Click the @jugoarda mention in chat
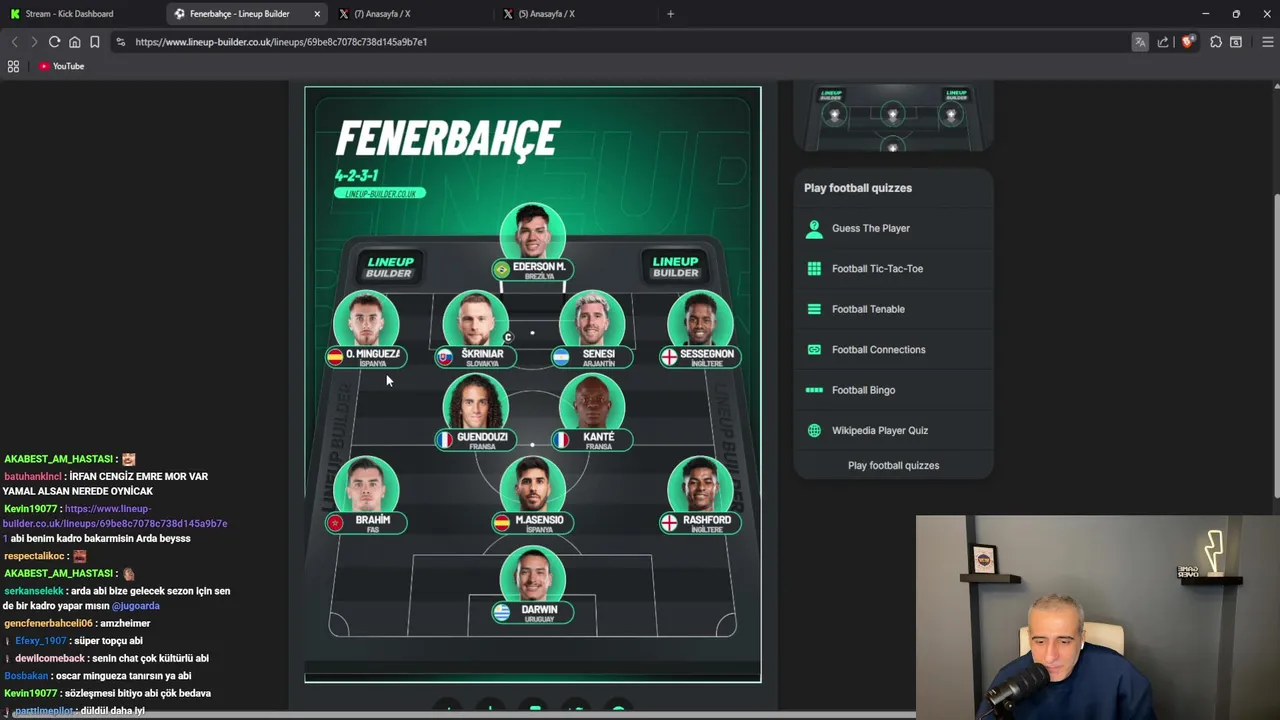The image size is (1280, 720). pyautogui.click(x=135, y=606)
